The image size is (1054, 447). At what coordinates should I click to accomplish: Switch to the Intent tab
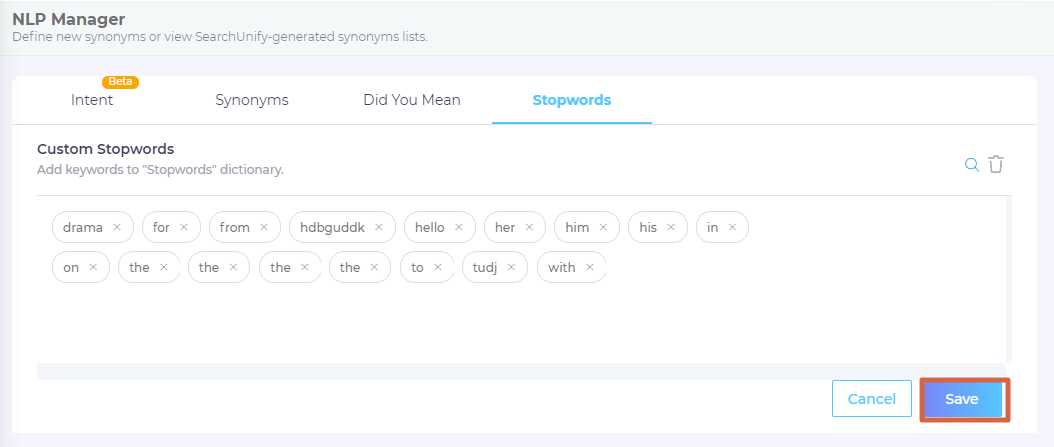point(92,100)
